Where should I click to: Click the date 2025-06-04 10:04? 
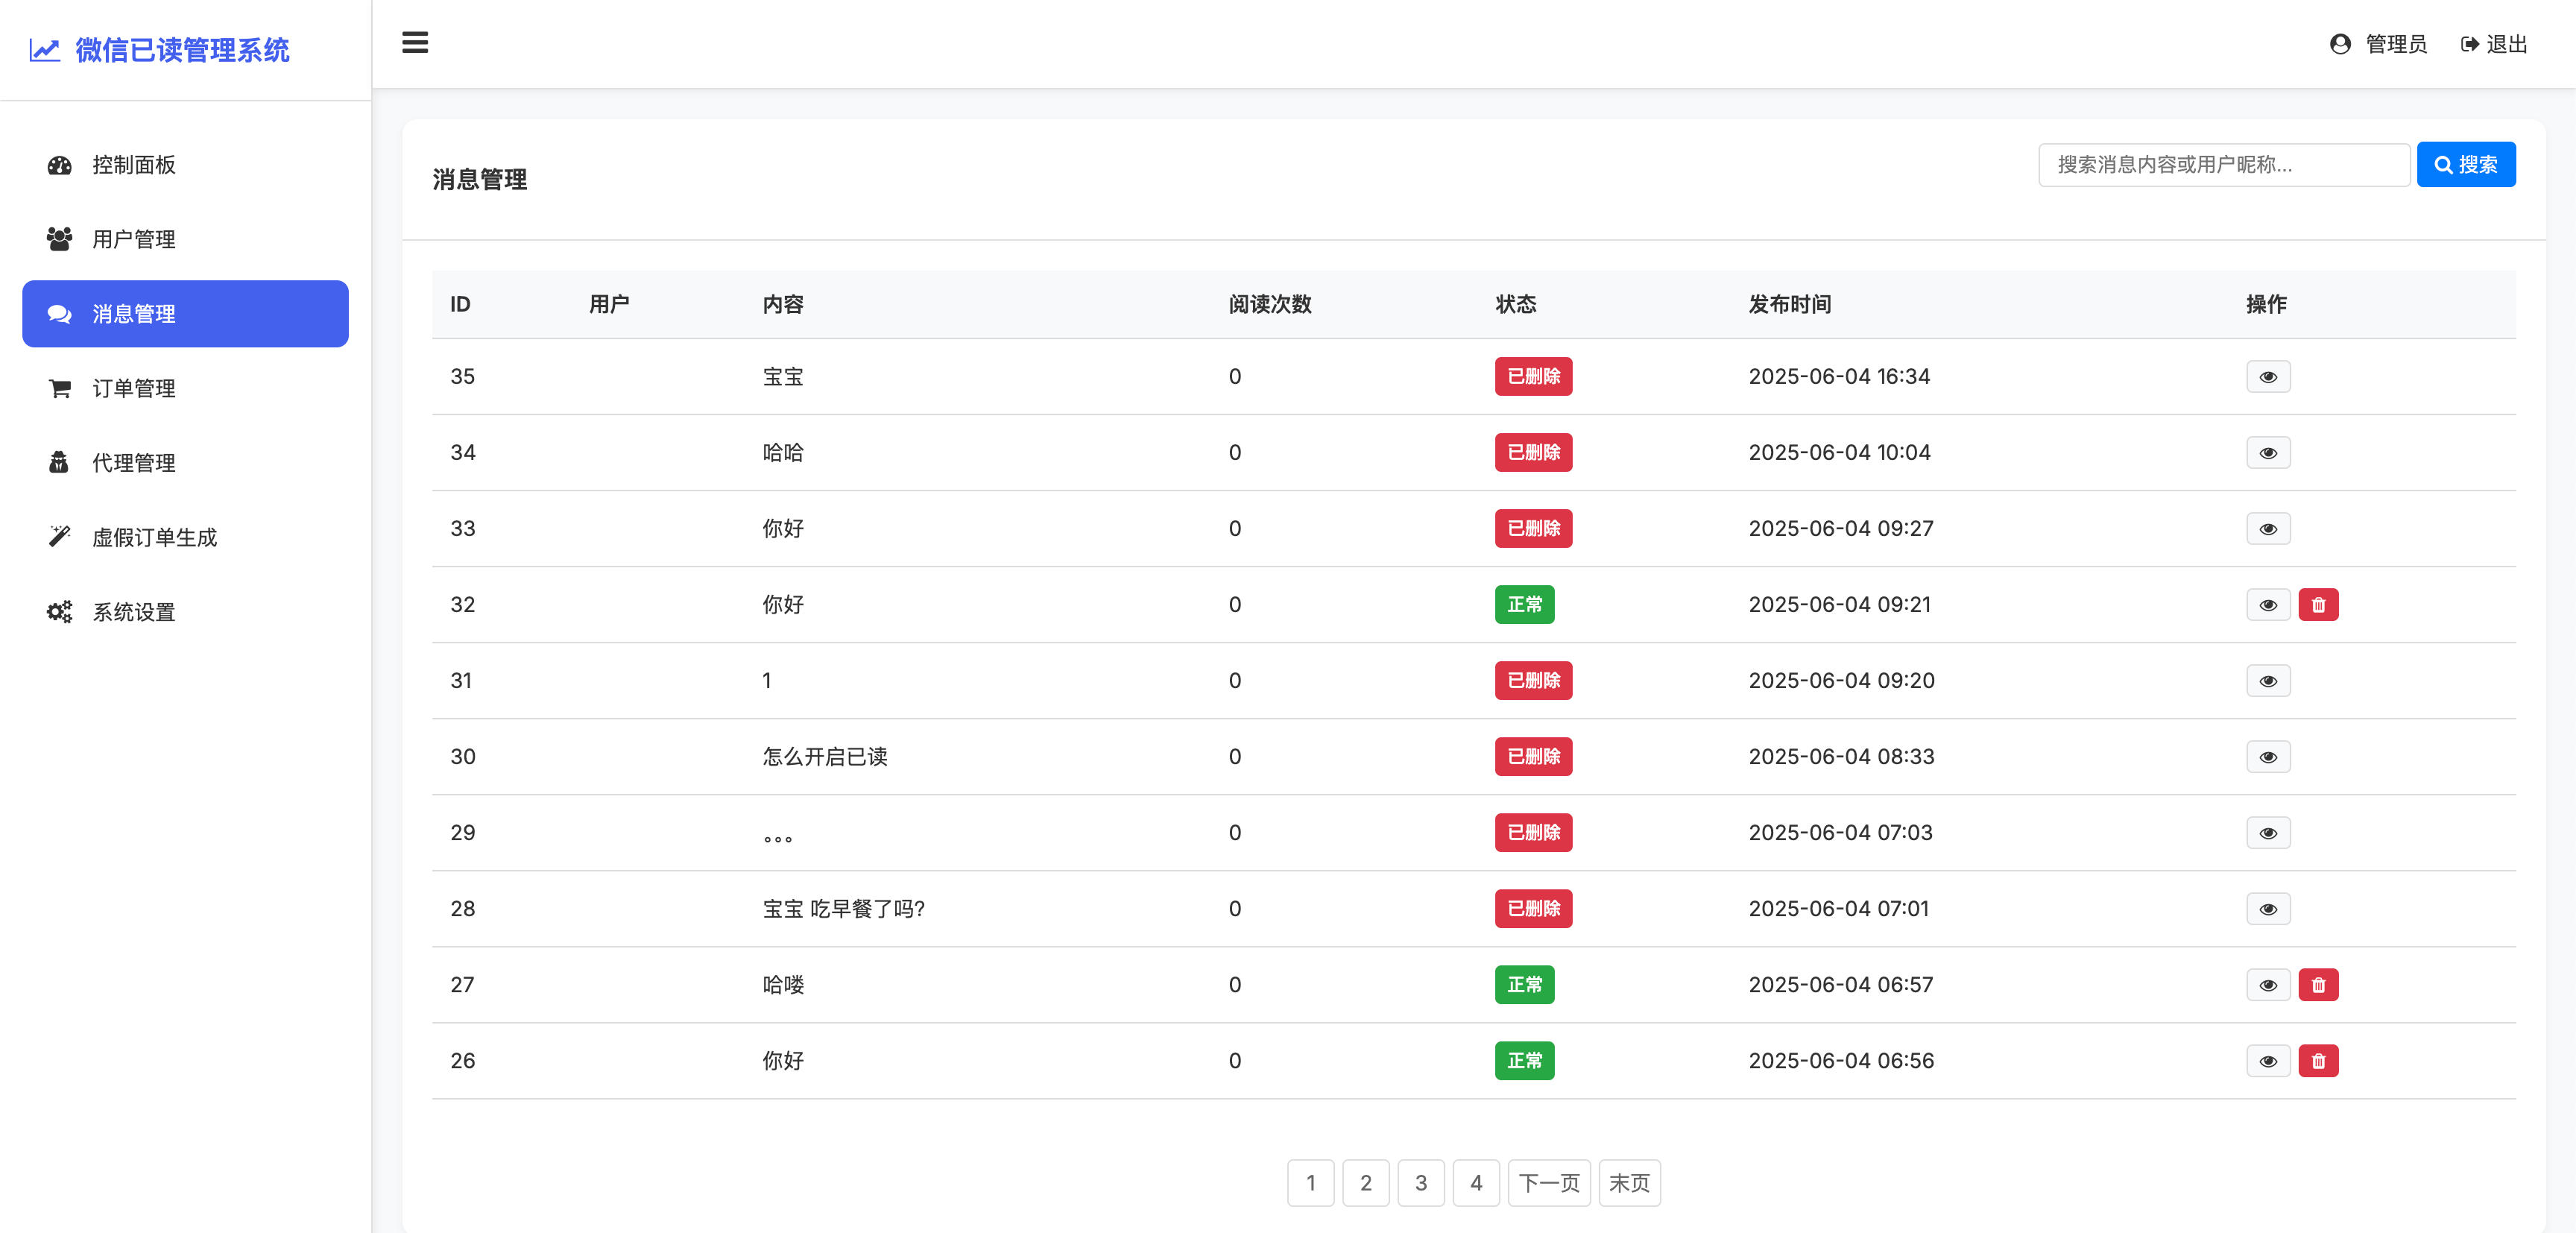(1839, 453)
